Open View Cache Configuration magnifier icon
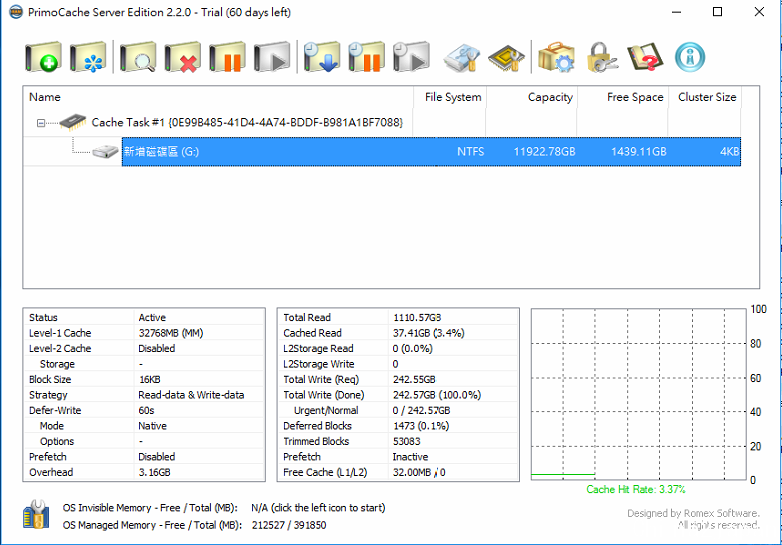782x545 pixels. [138, 57]
